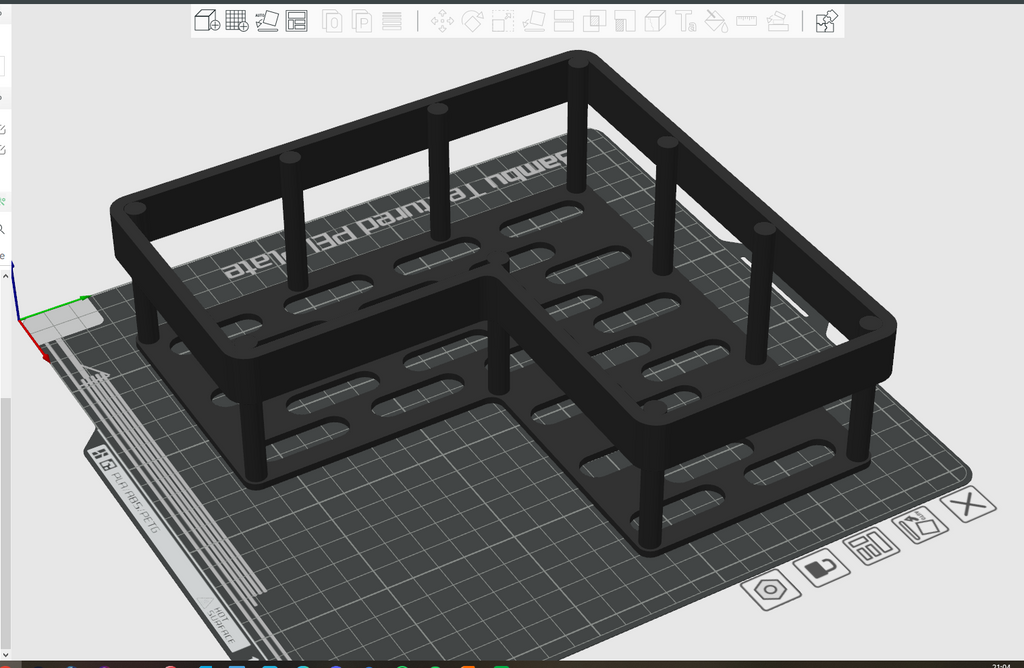Select the Rotate tool

tap(472, 21)
